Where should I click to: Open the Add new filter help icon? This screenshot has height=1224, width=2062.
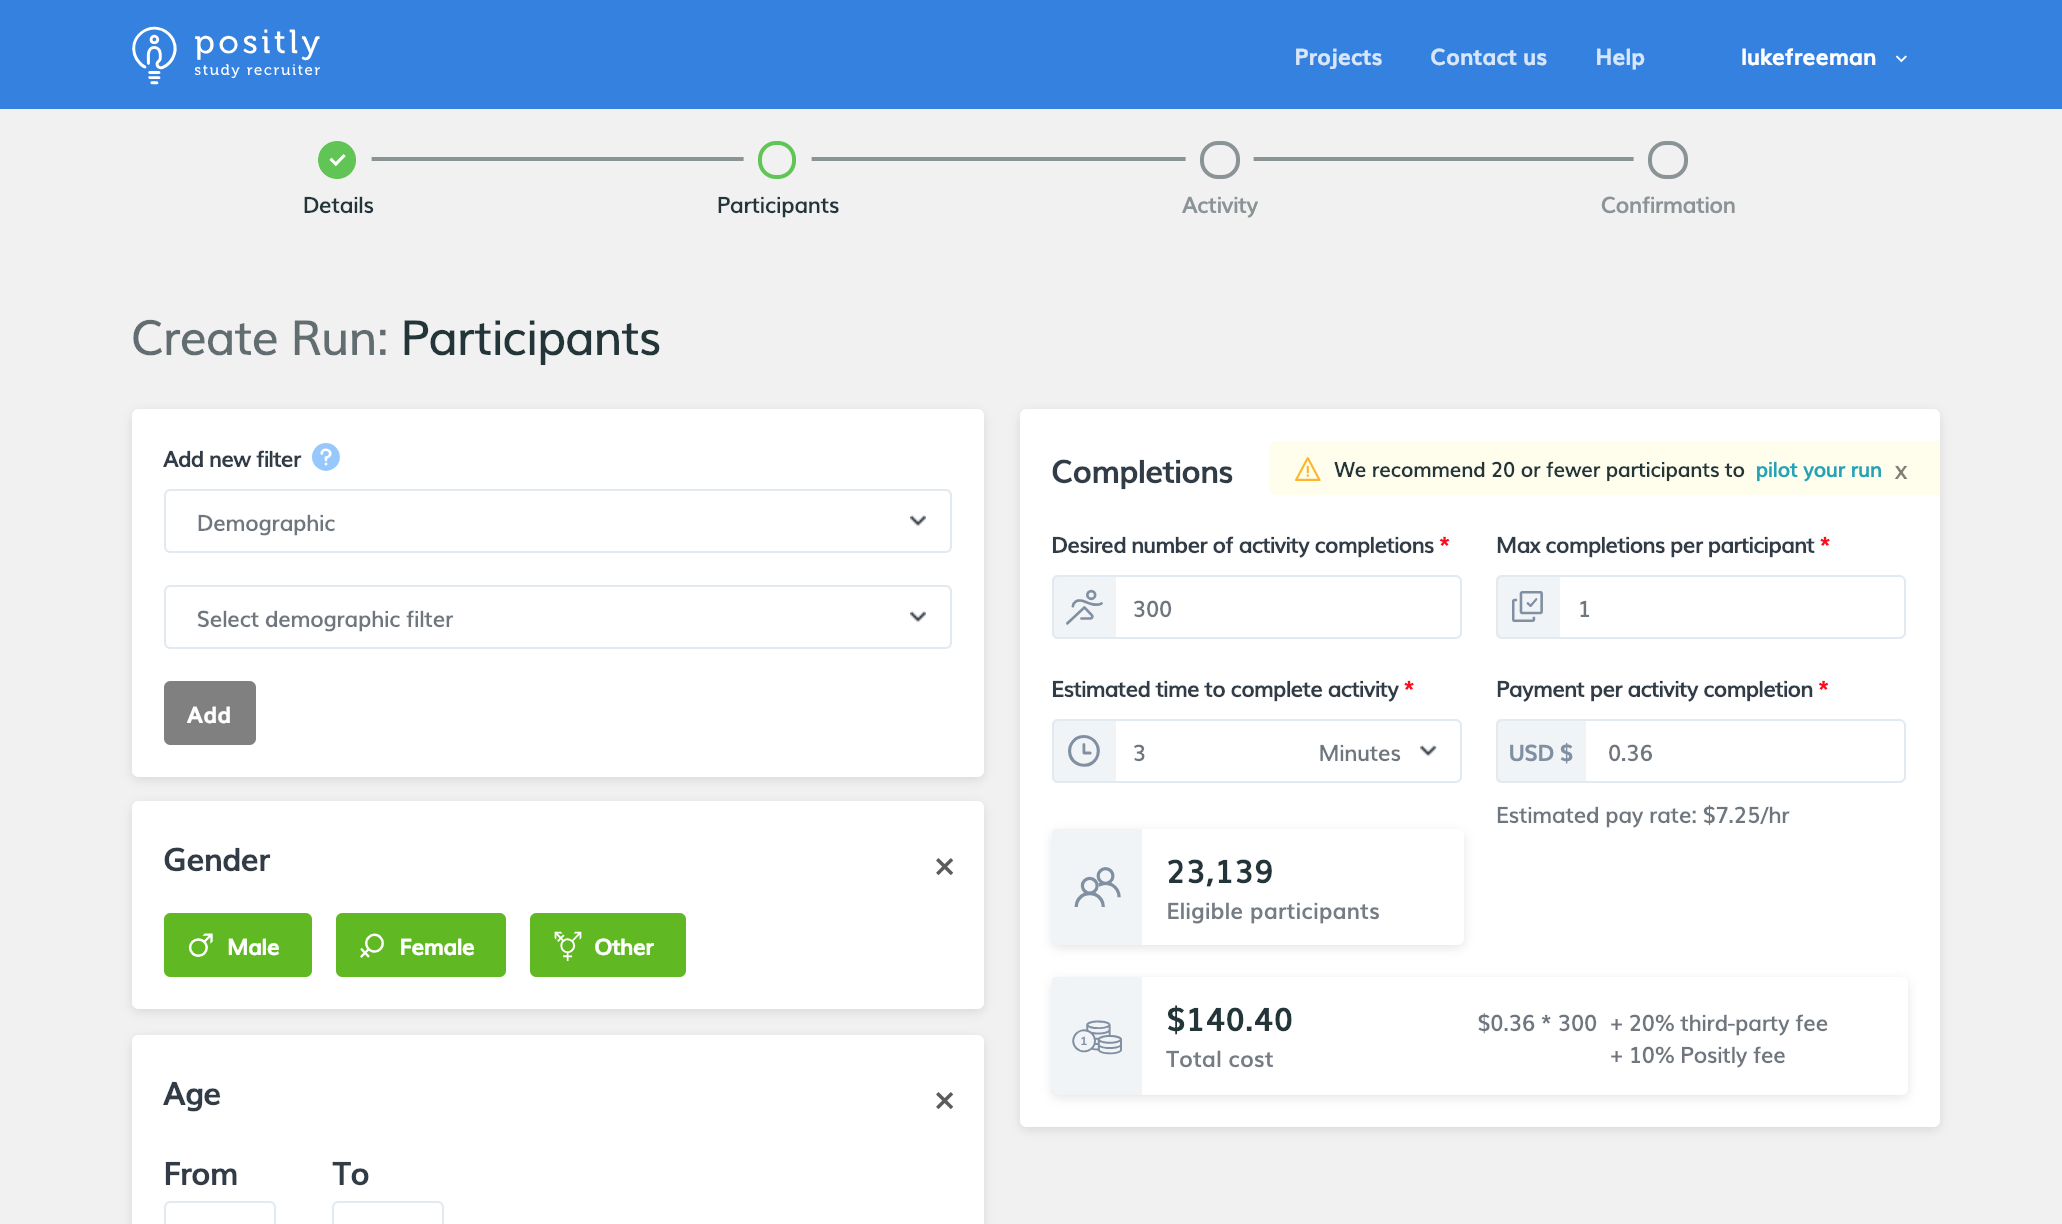326,457
